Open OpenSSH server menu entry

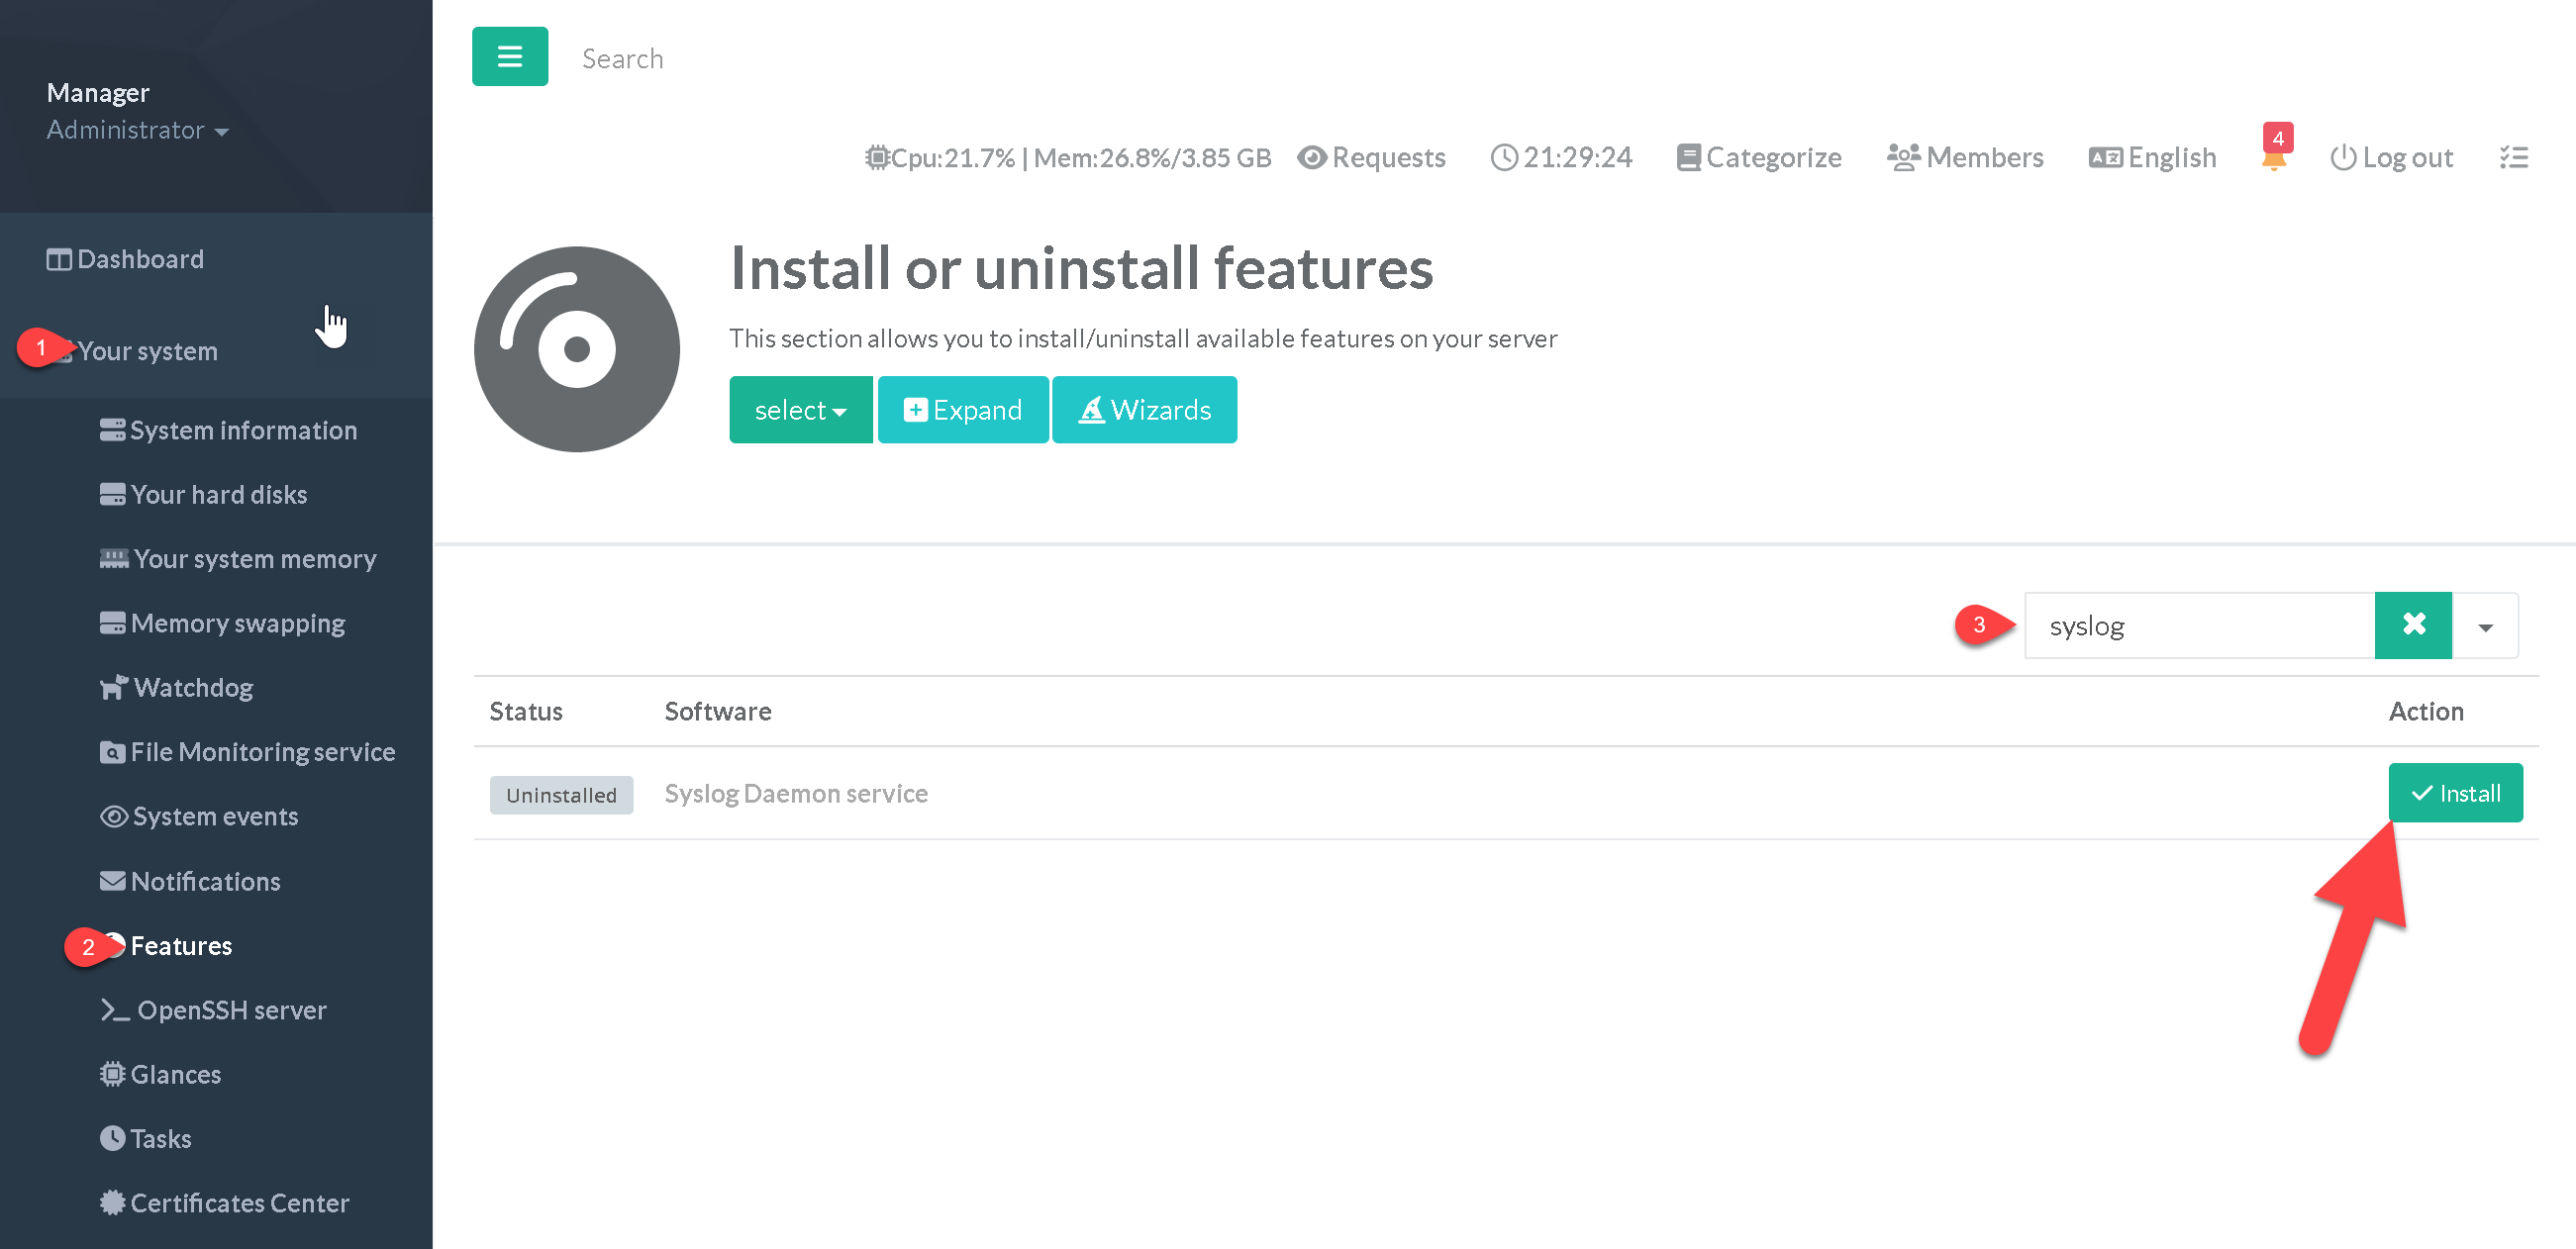[231, 1010]
